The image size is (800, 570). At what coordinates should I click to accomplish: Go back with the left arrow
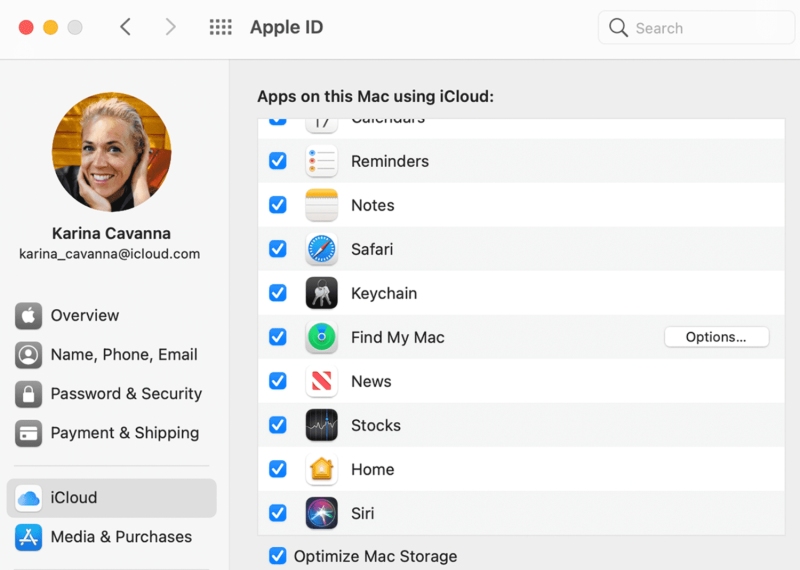(x=126, y=27)
